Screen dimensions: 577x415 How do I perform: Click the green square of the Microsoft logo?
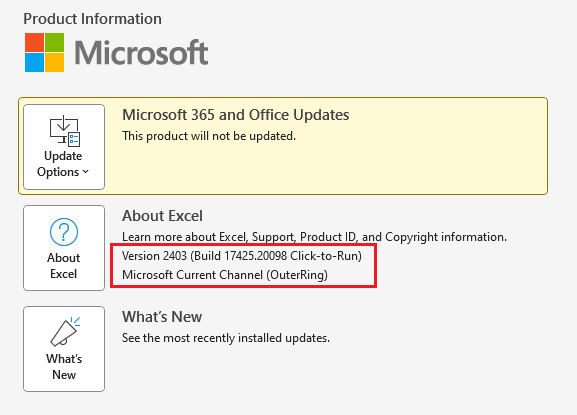[x=54, y=42]
